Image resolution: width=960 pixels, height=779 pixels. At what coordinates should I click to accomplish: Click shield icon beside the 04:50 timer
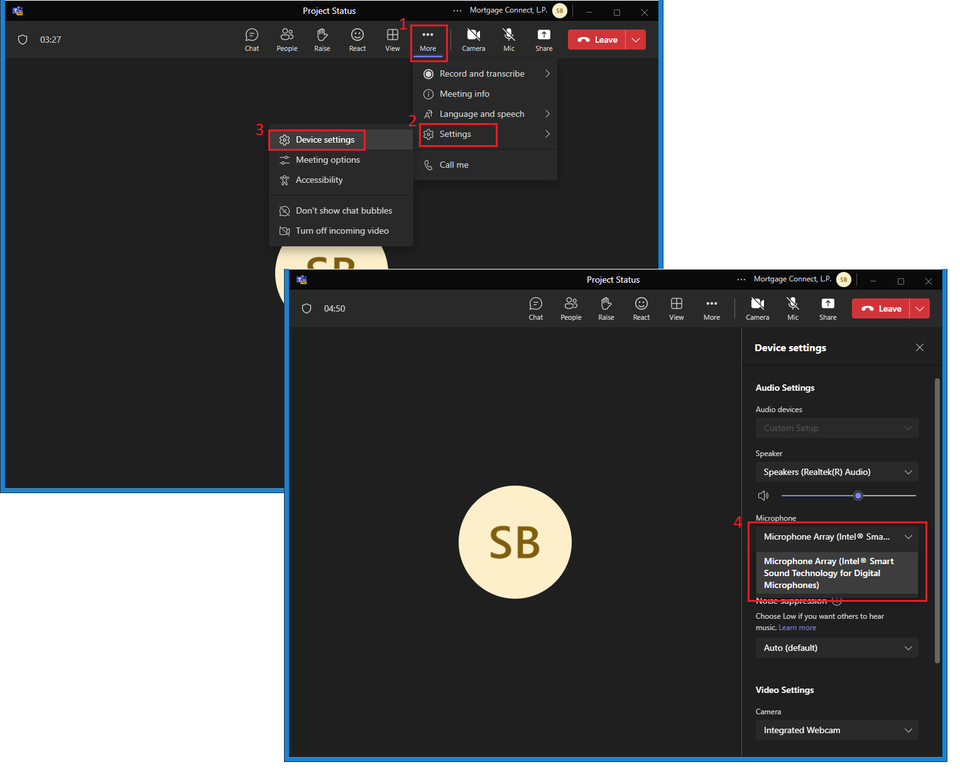coord(306,309)
